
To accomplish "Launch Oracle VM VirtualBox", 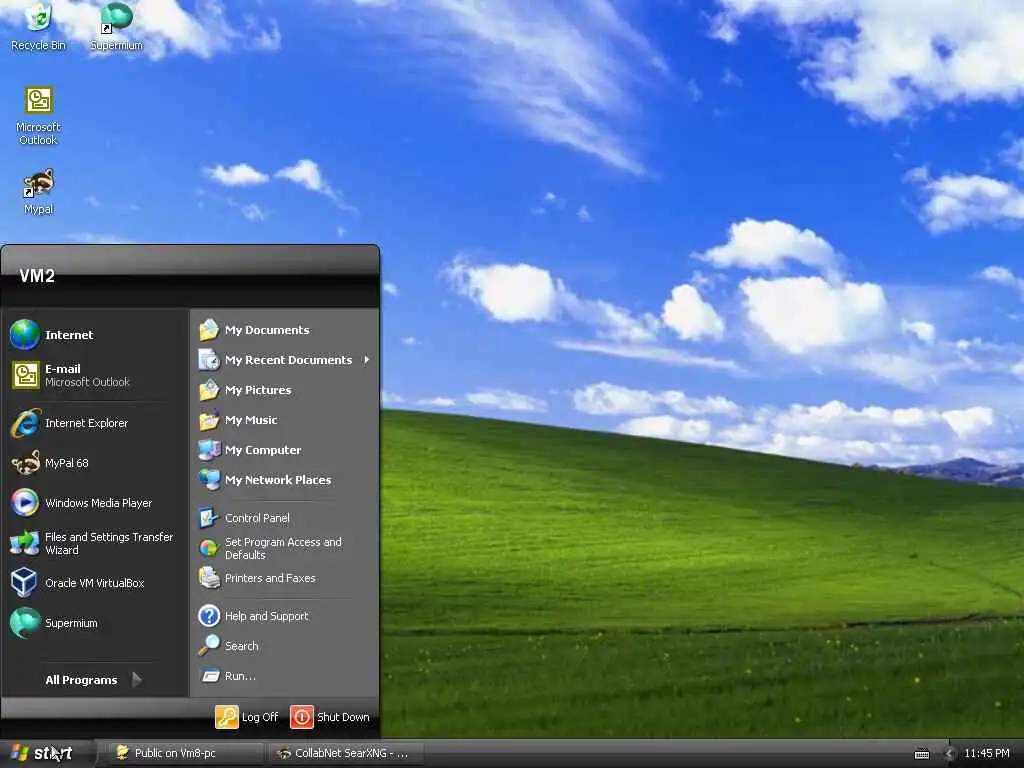I will pos(95,583).
